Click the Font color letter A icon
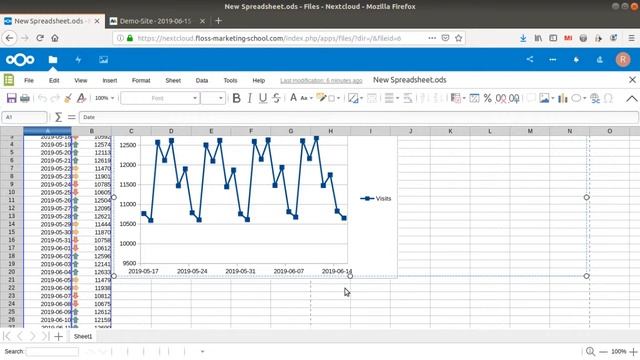Image resolution: width=640 pixels, height=360 pixels. (x=293, y=98)
